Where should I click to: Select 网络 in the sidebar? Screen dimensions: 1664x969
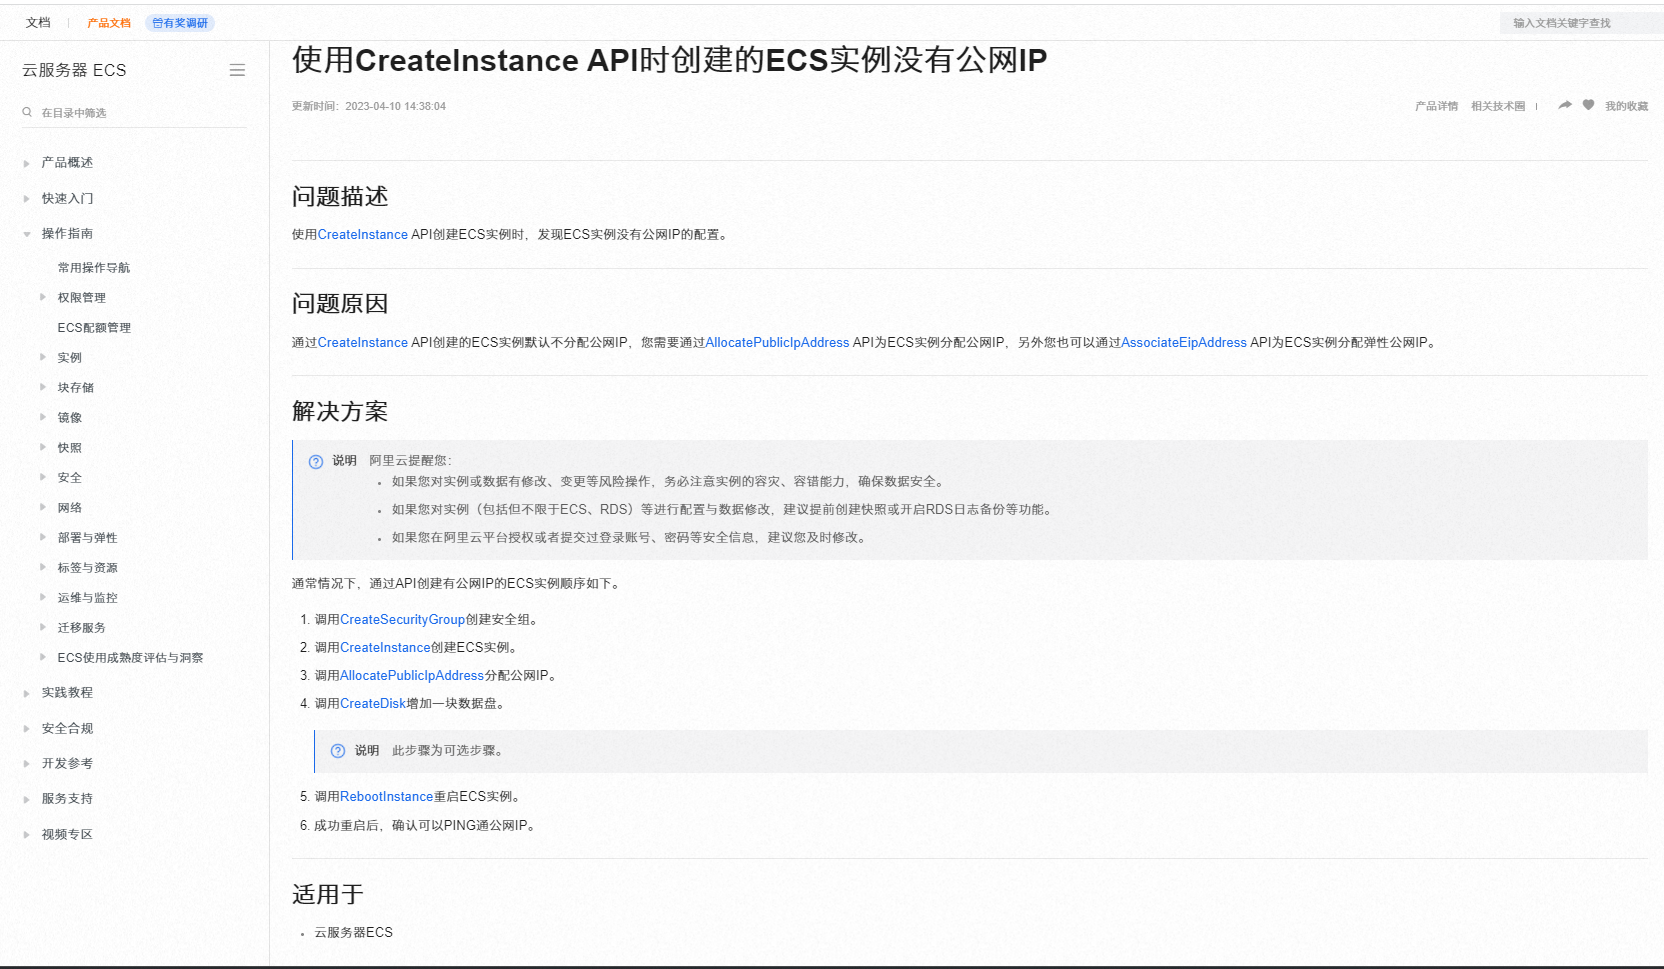click(x=70, y=508)
